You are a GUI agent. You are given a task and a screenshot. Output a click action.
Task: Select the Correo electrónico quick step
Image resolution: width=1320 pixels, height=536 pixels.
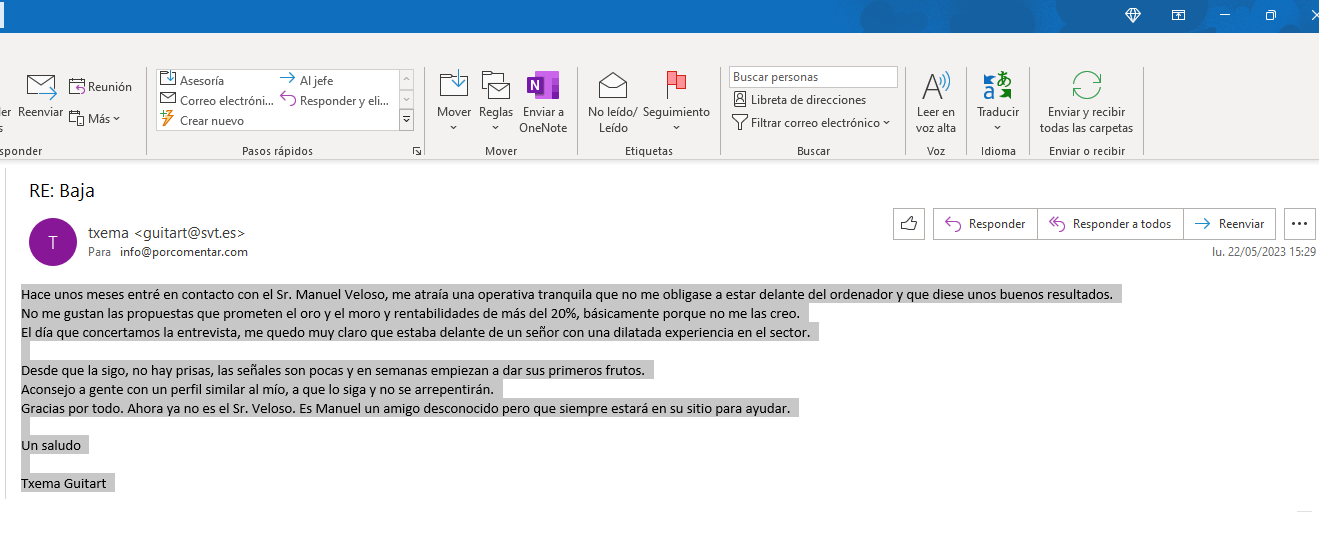point(217,100)
